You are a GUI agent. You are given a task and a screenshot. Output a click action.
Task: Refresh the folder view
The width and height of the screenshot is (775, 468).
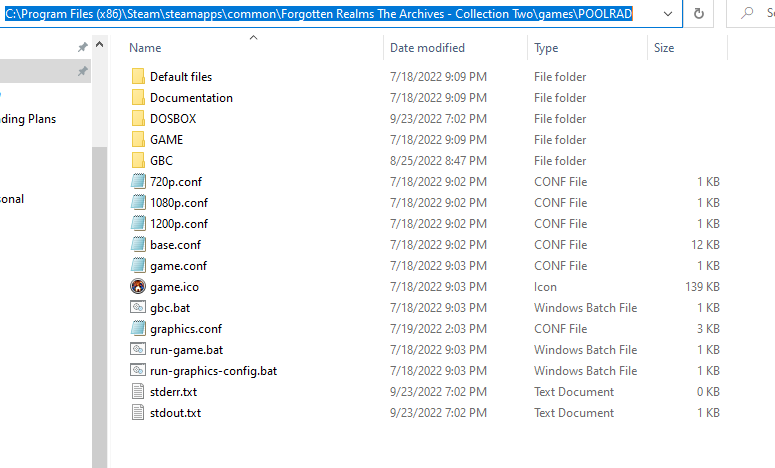(698, 13)
